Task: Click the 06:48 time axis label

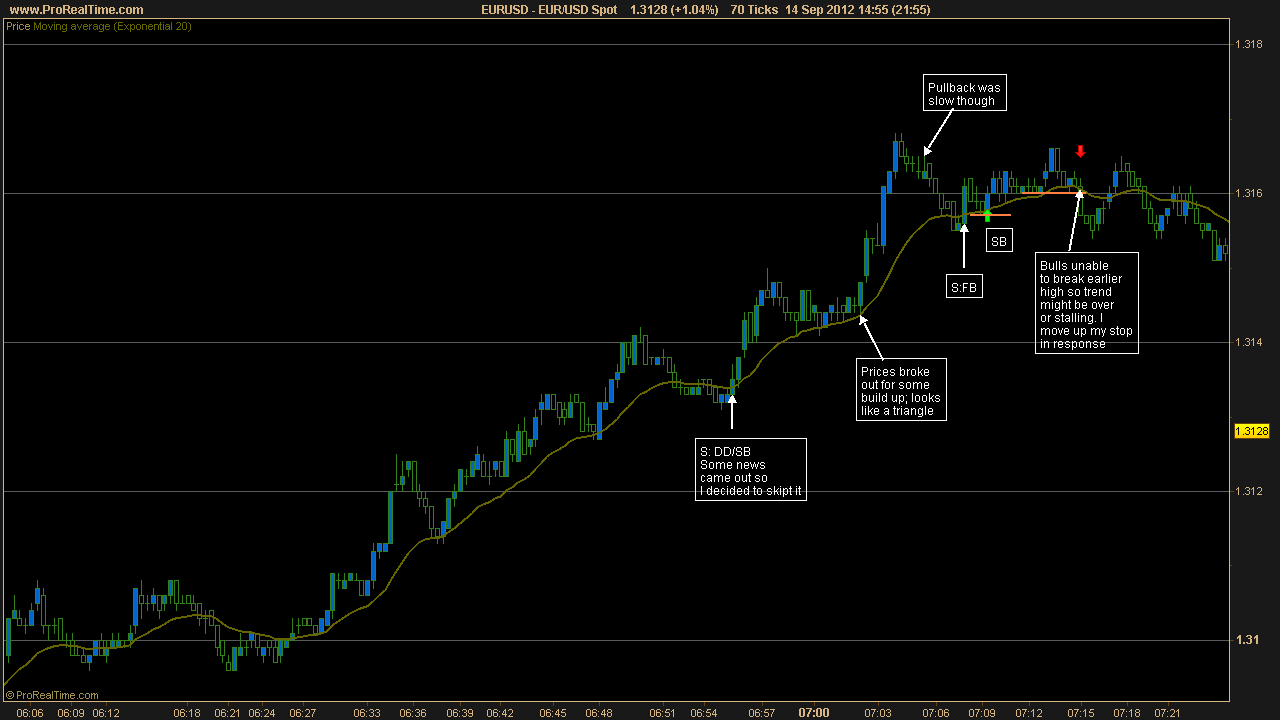Action: point(599,713)
